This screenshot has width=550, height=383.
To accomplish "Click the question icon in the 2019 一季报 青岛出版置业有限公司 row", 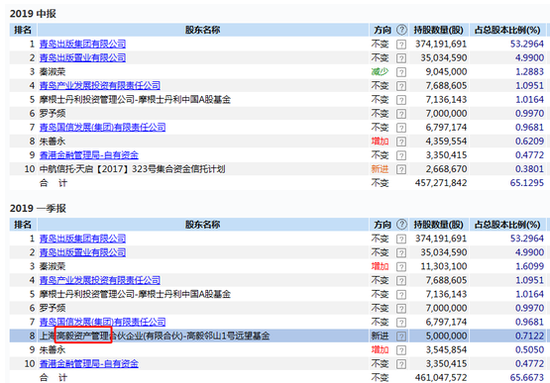I will (x=401, y=253).
